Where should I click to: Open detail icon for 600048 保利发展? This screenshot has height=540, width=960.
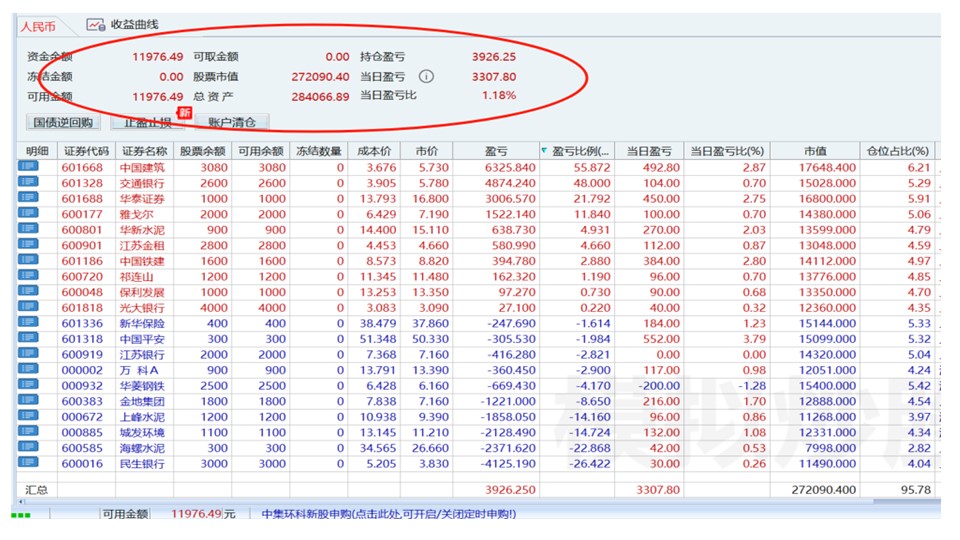pyautogui.click(x=29, y=291)
